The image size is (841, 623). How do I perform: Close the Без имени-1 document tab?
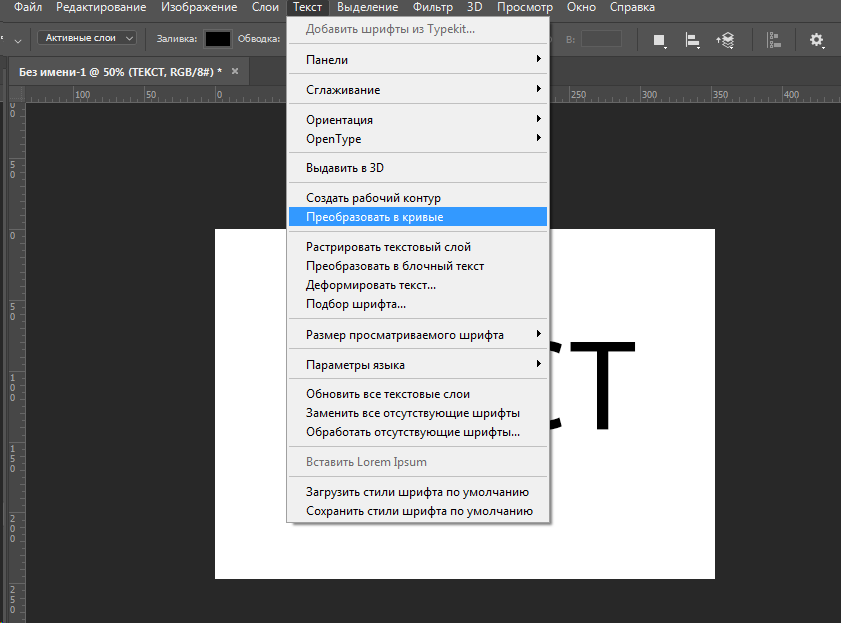tap(235, 71)
